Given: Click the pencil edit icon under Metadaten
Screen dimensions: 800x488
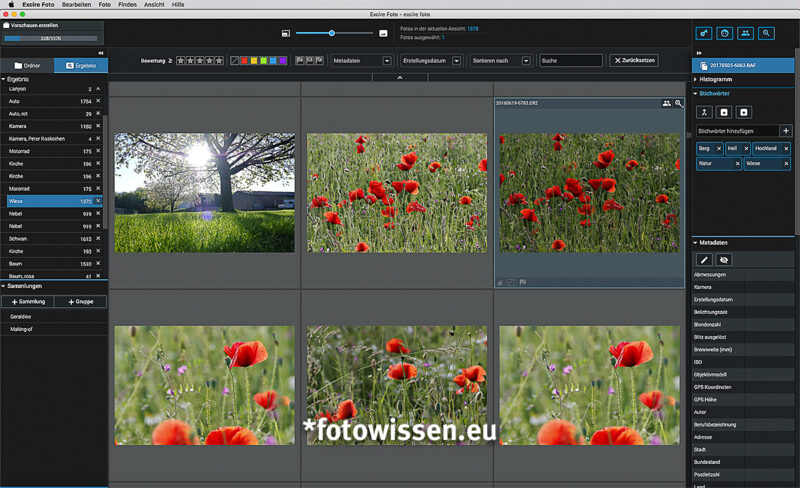Looking at the screenshot, I should [704, 260].
